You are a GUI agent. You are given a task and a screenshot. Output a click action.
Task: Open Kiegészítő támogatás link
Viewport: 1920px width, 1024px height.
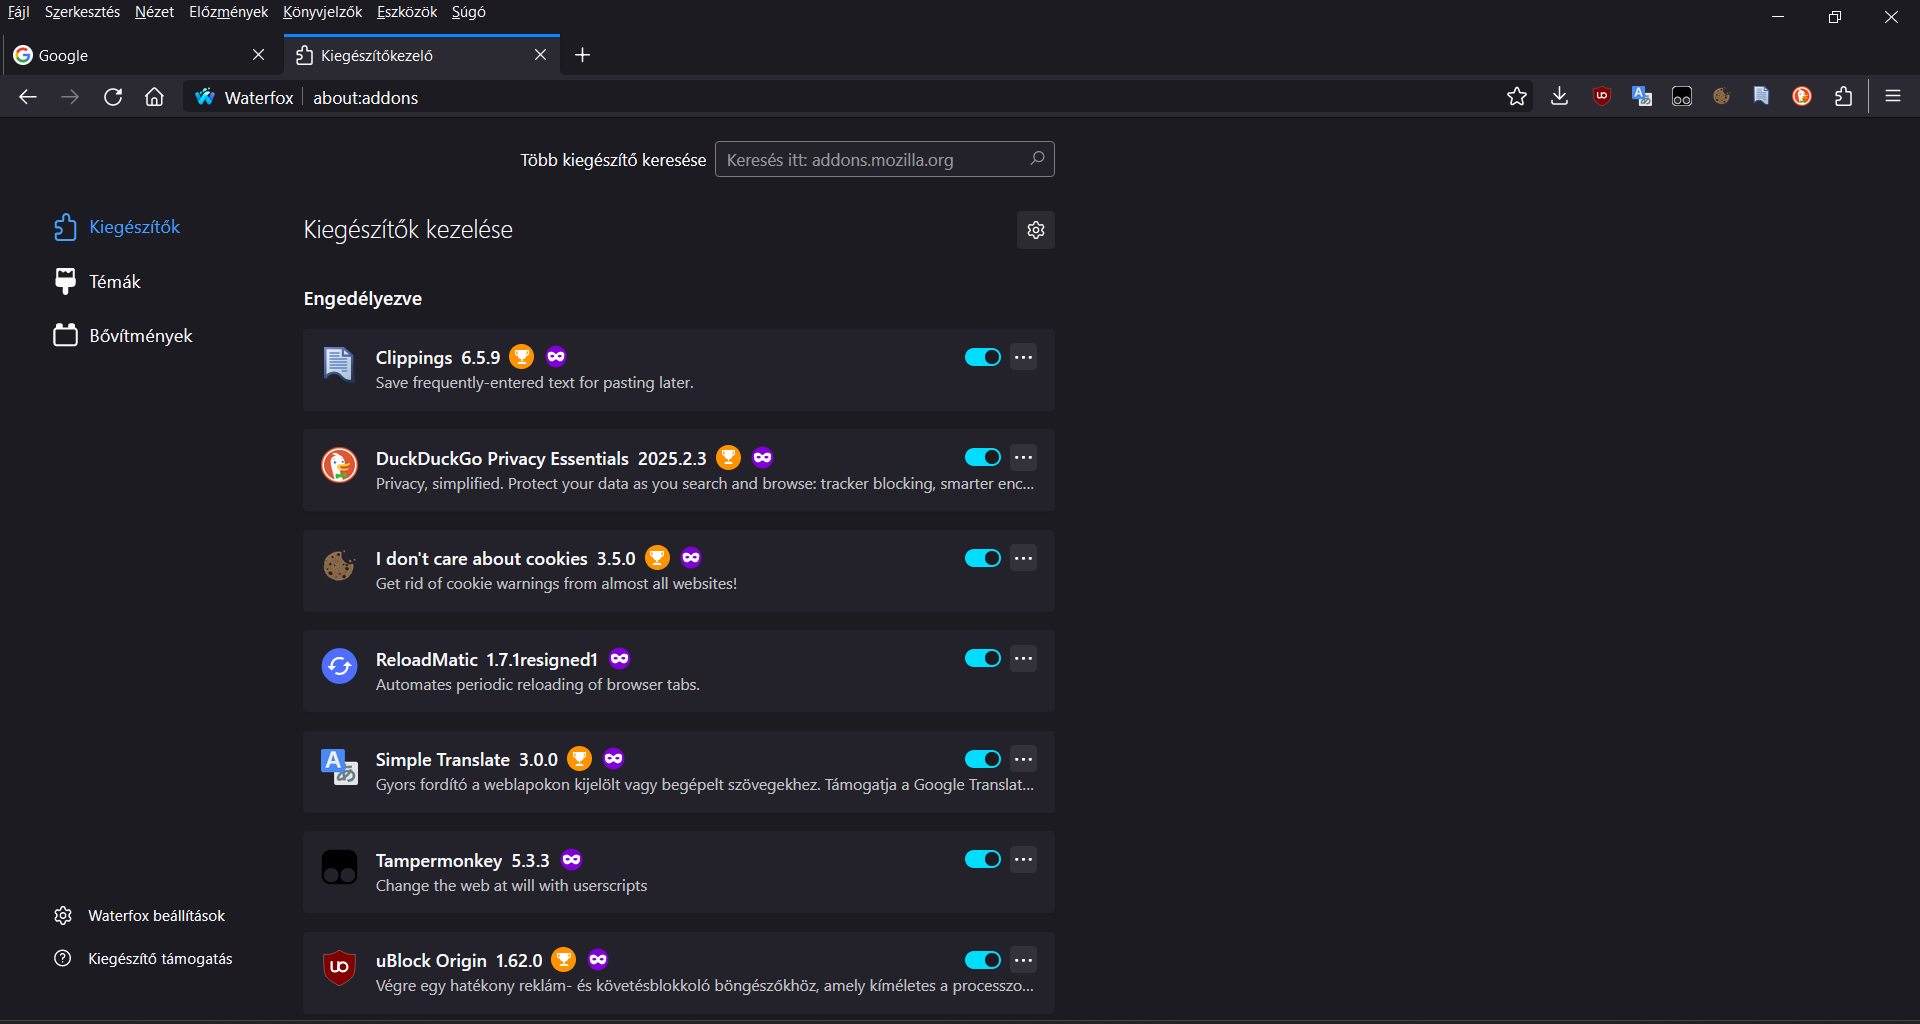[143, 959]
